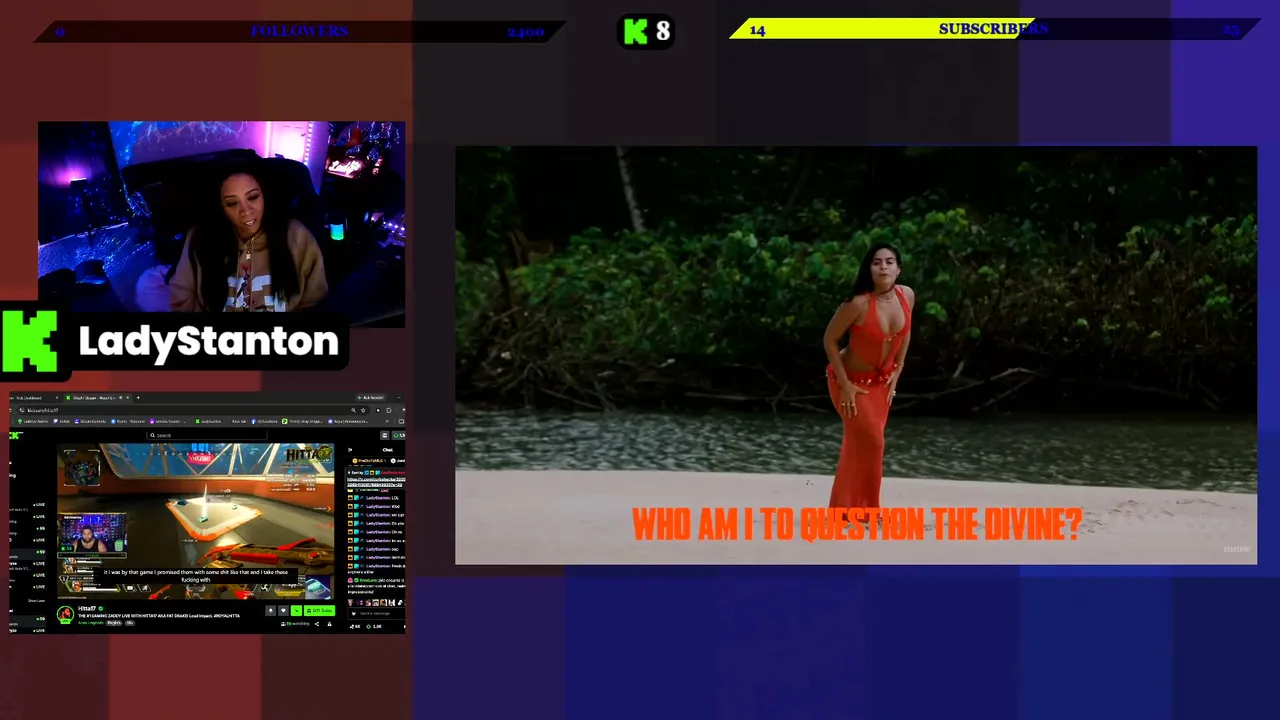Click the Hitta17 channel avatar
Viewport: 1280px width, 720px height.
tap(65, 613)
